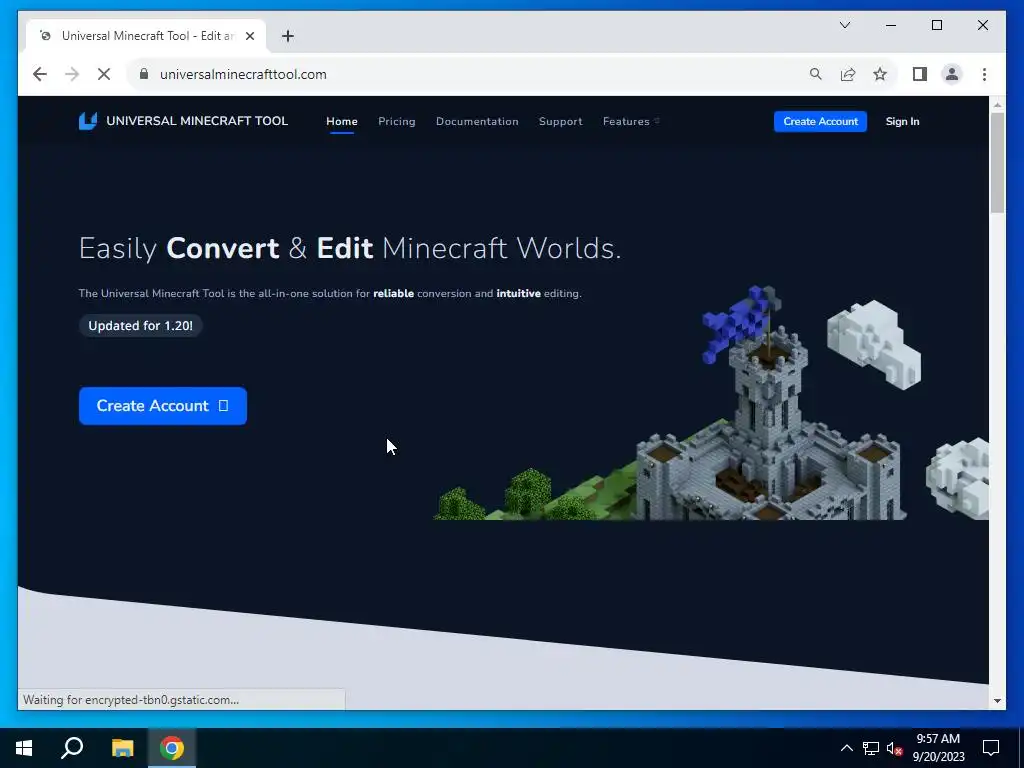Click the Universal Minecraft Tool logo icon
1024x768 pixels.
point(88,121)
